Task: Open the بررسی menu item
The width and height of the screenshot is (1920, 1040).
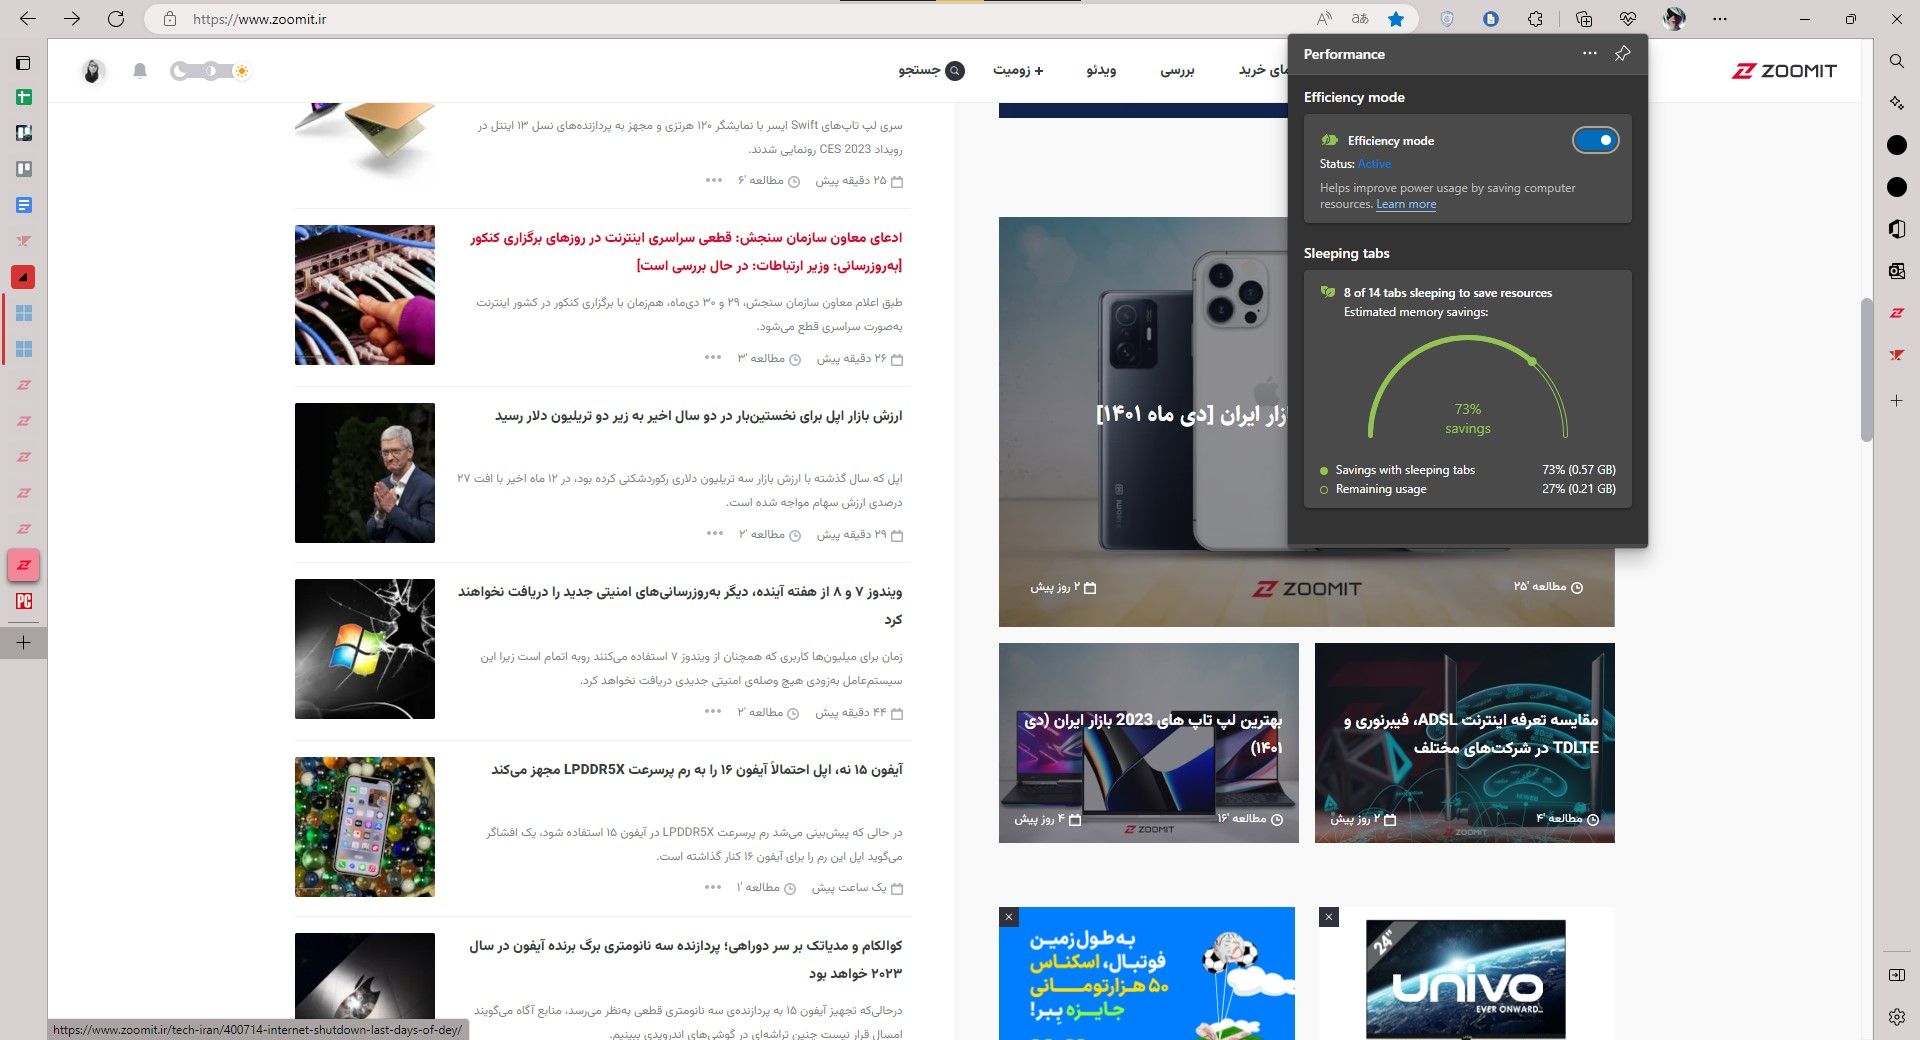Action: point(1177,70)
